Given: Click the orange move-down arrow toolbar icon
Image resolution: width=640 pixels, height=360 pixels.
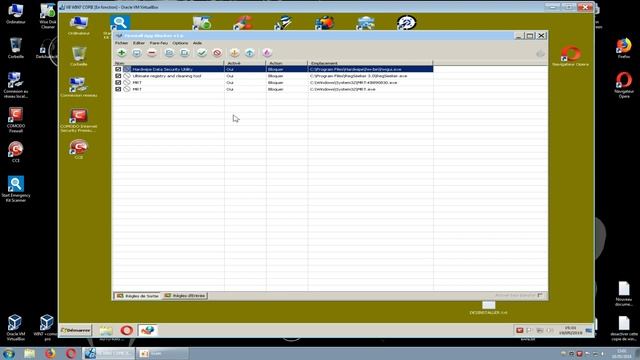Looking at the screenshot, I should point(234,53).
